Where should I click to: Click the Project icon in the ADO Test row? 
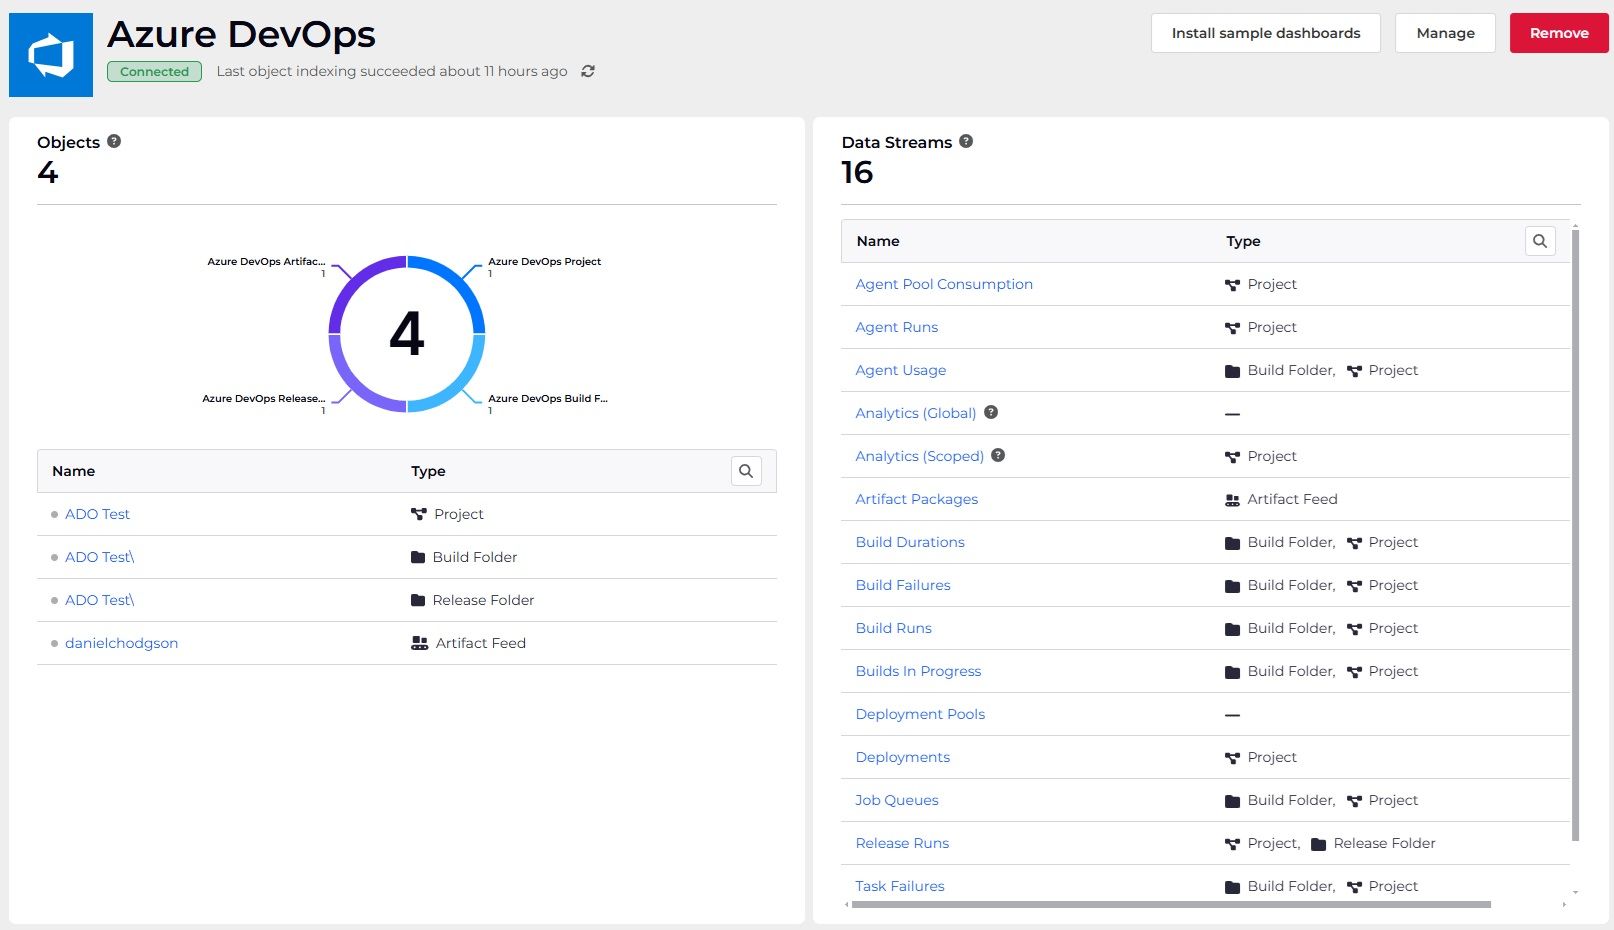[x=419, y=514]
